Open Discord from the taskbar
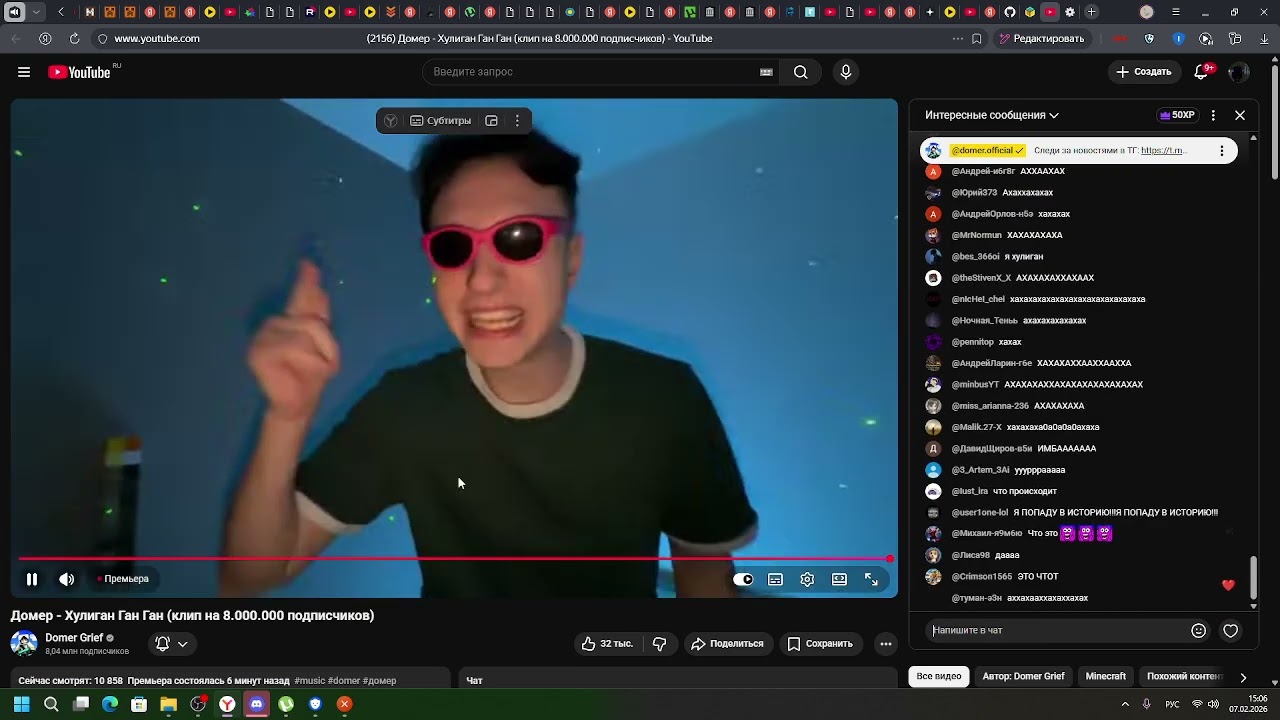Screen dimensions: 1280x720 point(256,704)
